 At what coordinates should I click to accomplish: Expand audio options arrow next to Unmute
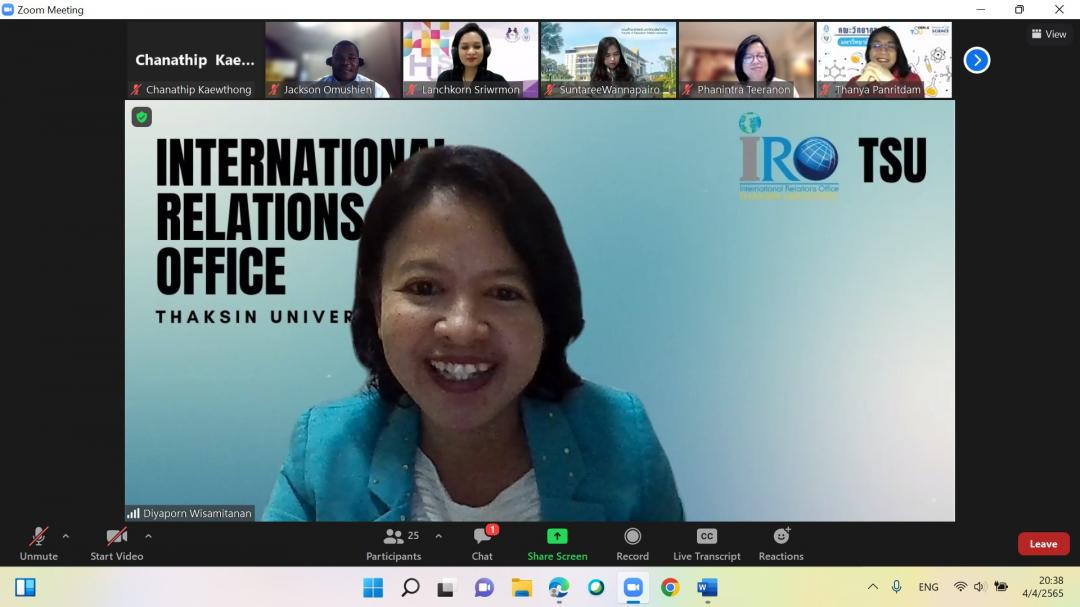[x=66, y=536]
